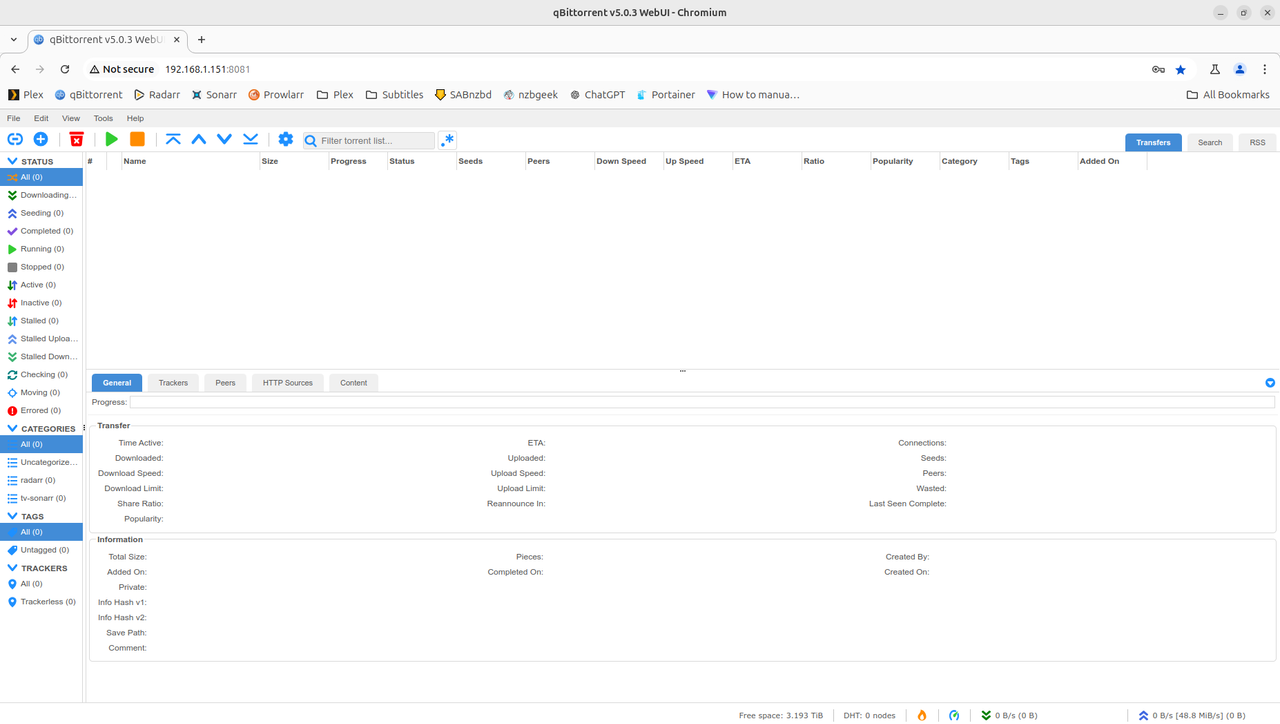The image size is (1280, 724).
Task: Open the Radarr bookmark
Action: point(155,95)
